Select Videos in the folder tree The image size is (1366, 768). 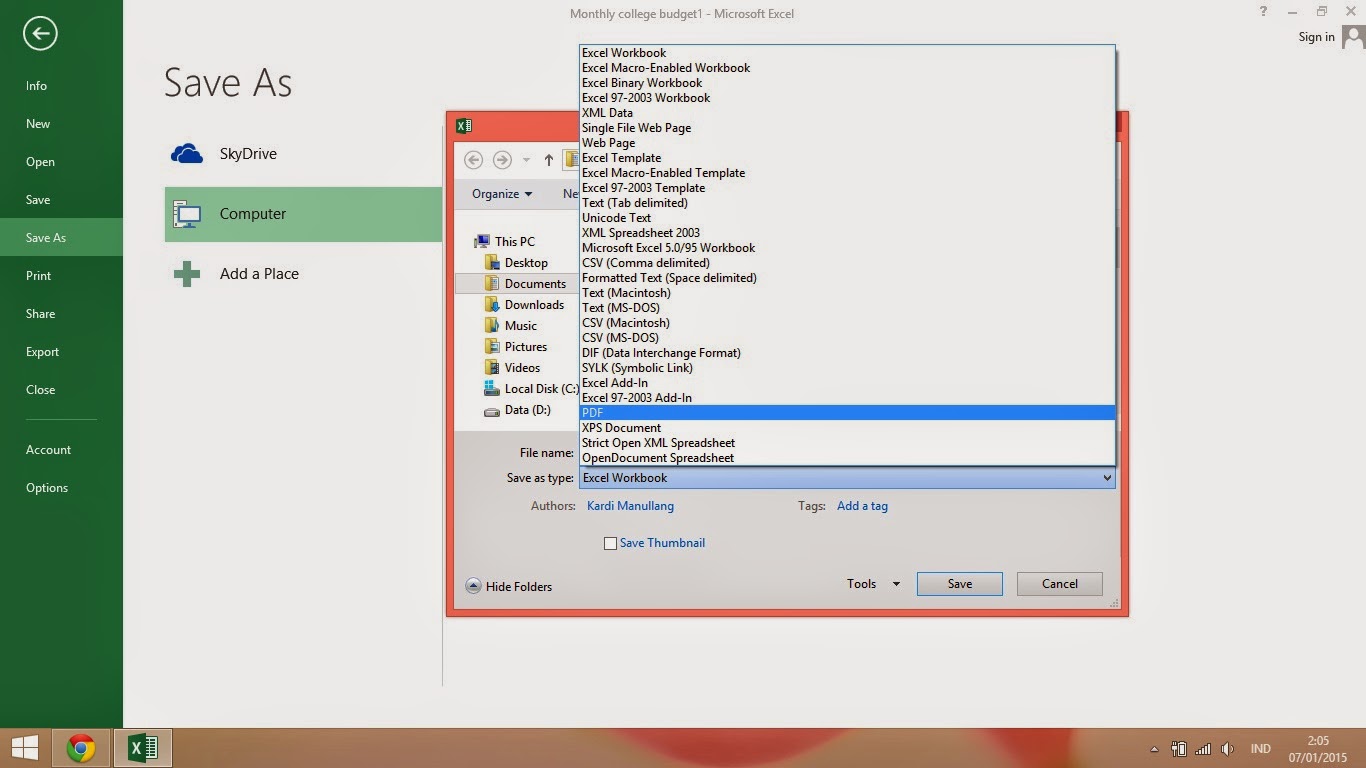coord(512,368)
